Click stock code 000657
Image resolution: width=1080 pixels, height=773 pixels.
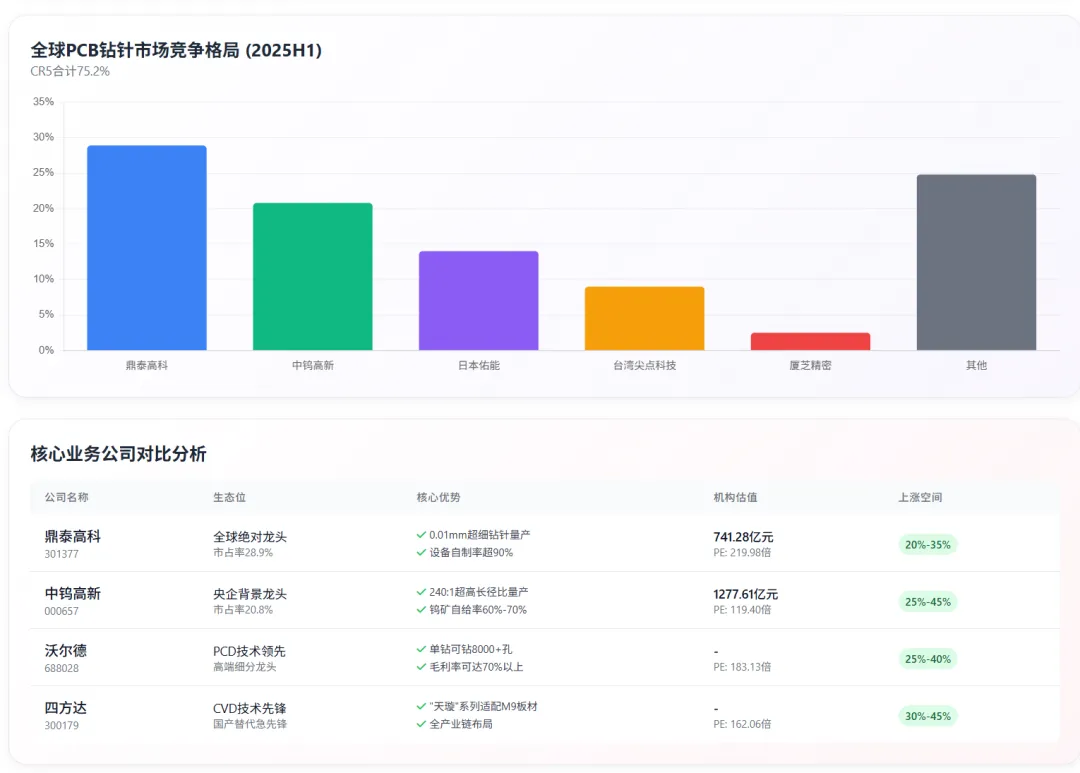[61, 611]
